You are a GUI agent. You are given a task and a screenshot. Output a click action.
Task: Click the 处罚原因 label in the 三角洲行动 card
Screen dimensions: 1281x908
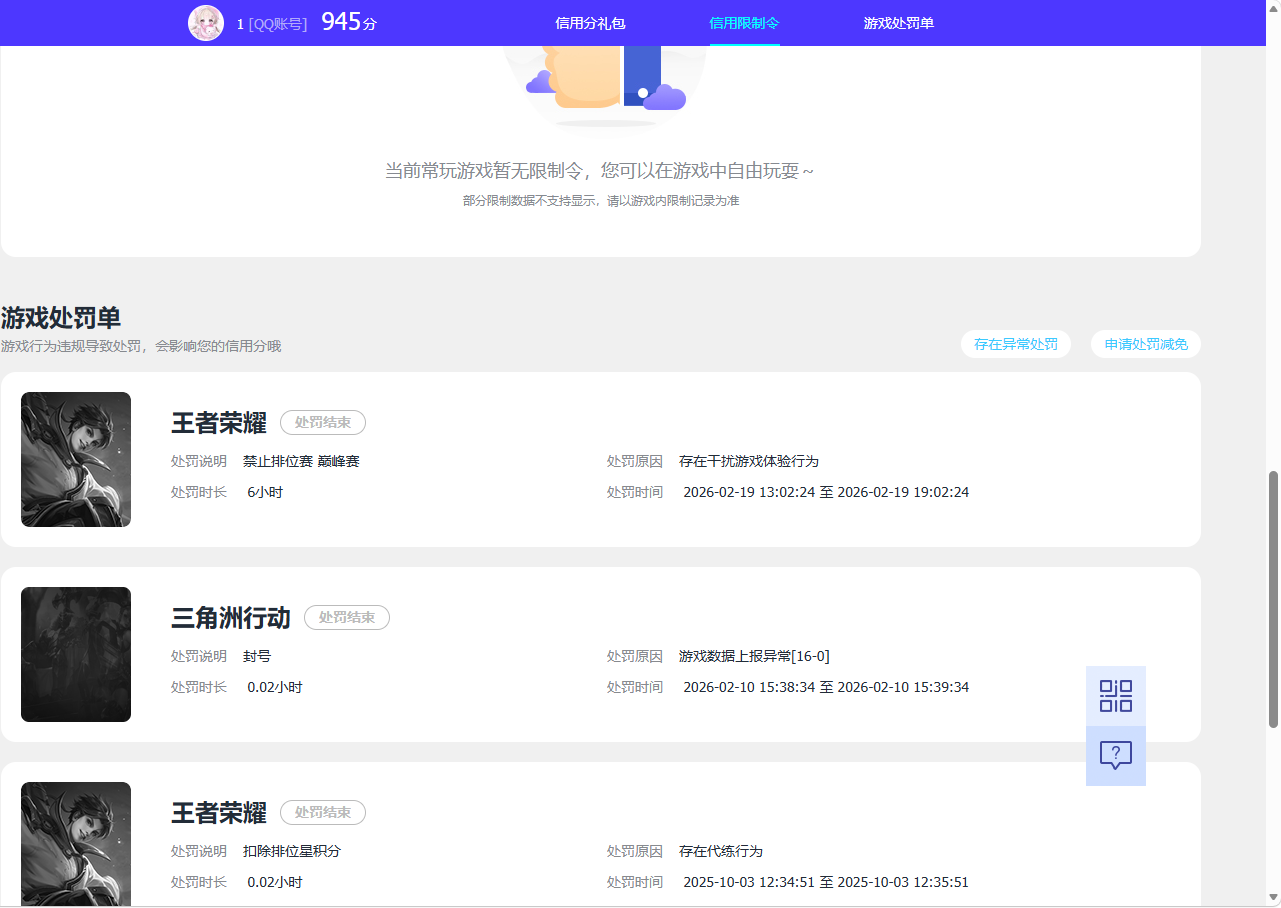click(635, 657)
